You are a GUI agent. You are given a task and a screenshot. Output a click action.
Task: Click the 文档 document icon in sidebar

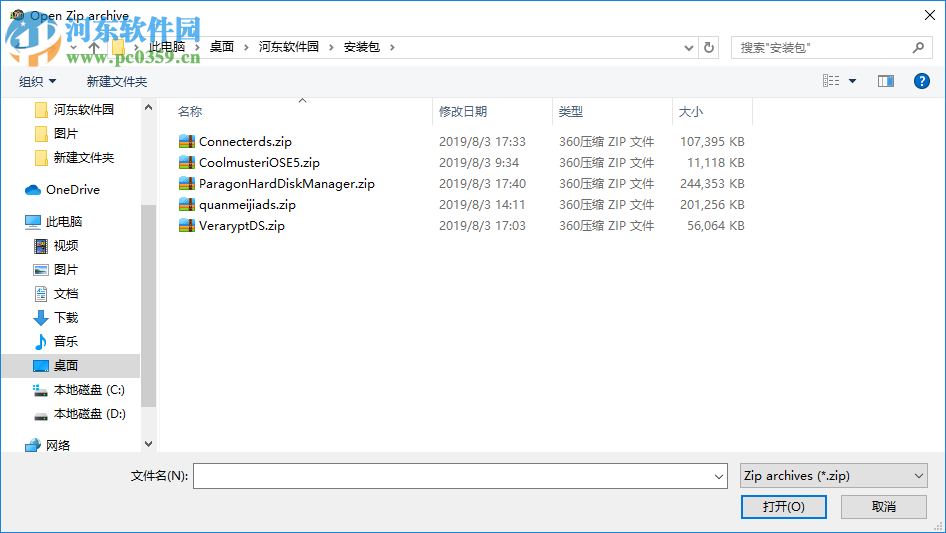40,294
